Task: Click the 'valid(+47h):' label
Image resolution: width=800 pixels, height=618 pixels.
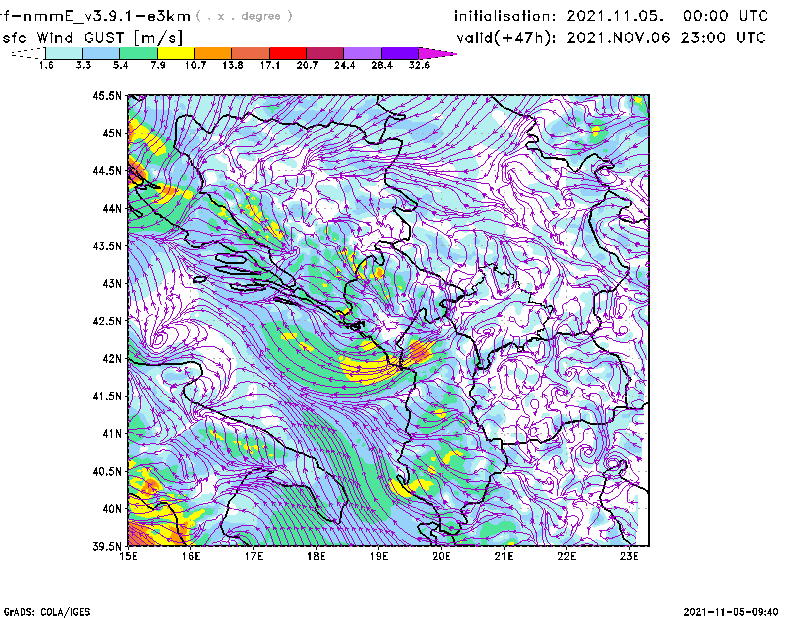Action: coord(506,38)
